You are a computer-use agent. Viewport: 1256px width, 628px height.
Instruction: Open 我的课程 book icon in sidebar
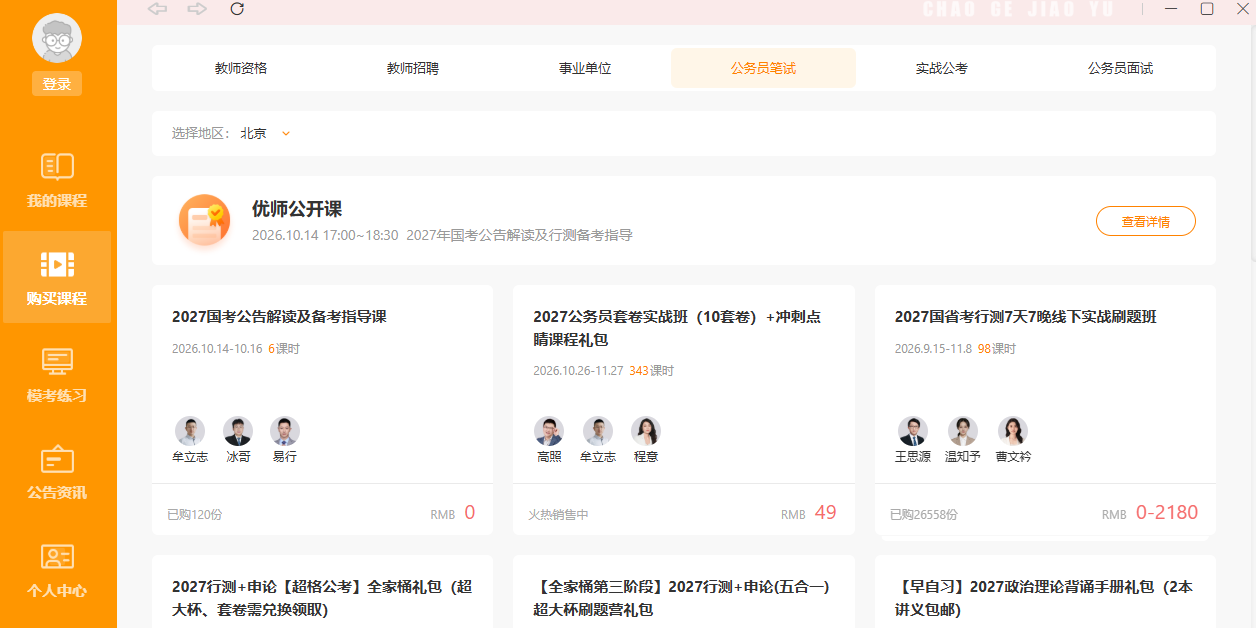coord(57,166)
